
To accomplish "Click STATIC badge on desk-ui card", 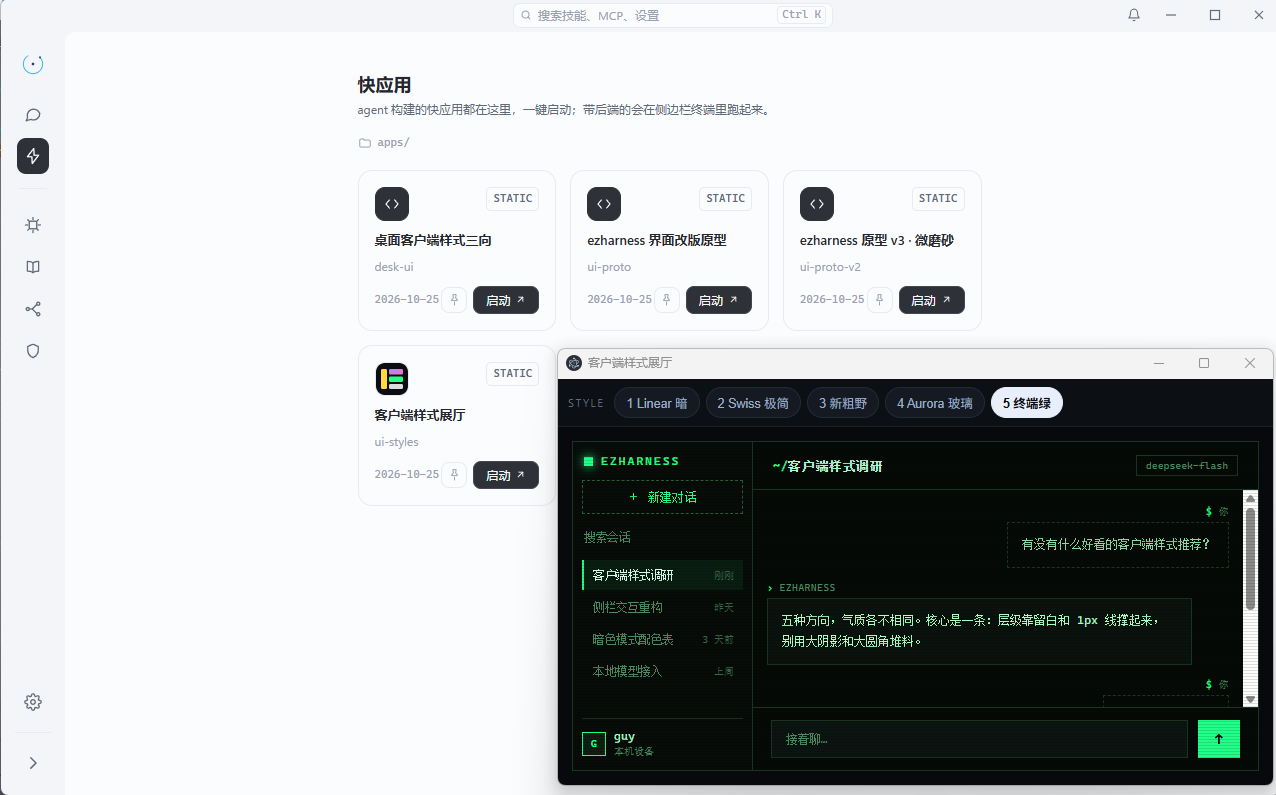I will [513, 198].
